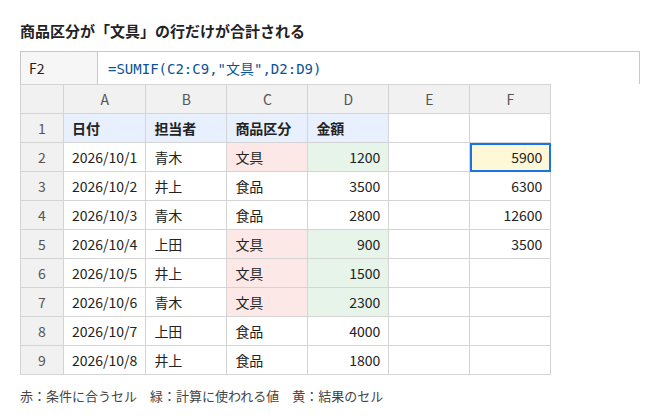The image size is (660, 419).
Task: Click the 担当者 header cell
Action: click(x=186, y=128)
